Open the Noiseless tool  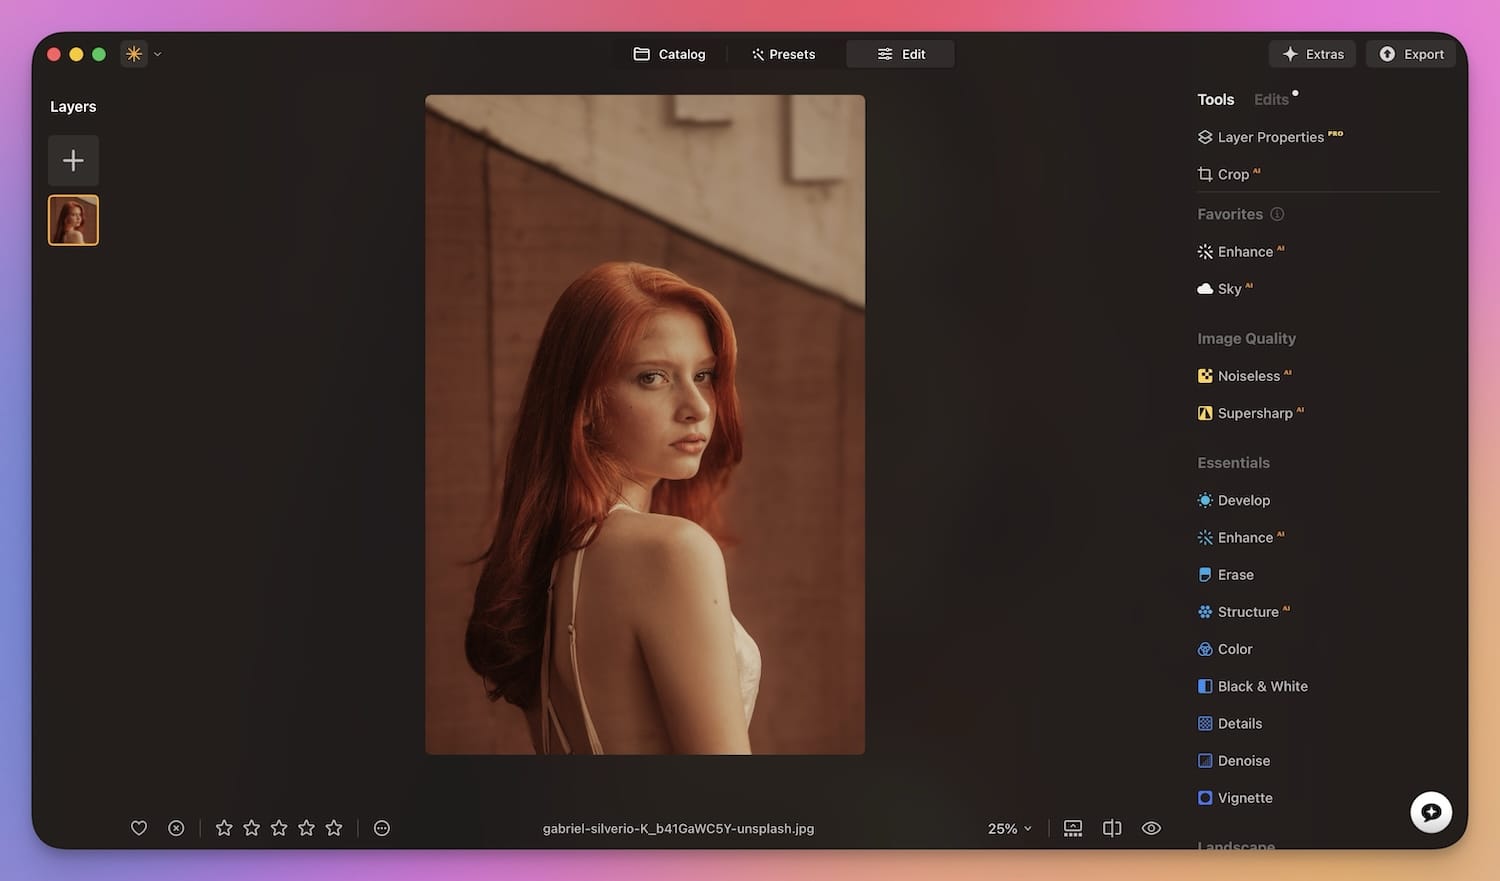click(x=1245, y=376)
